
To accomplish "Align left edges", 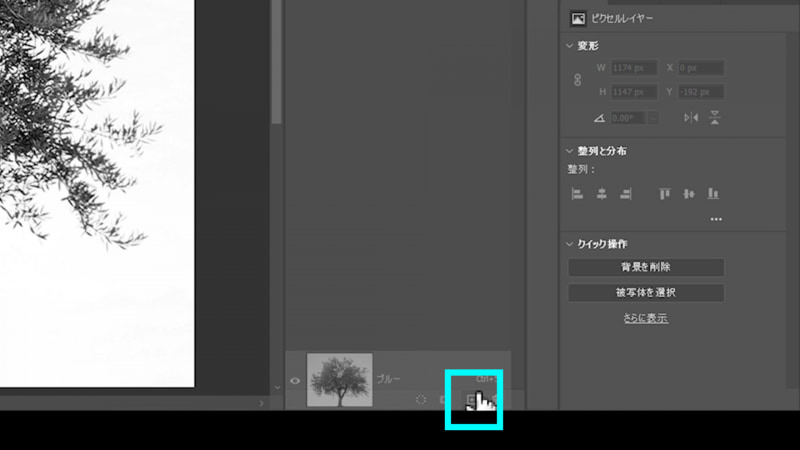I will pyautogui.click(x=577, y=194).
